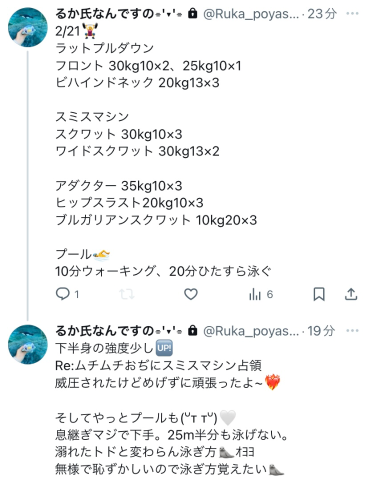Image resolution: width=368 pixels, height=480 pixels.
Task: Open @Ruka_poyas handle on second tweet
Action: click(251, 331)
